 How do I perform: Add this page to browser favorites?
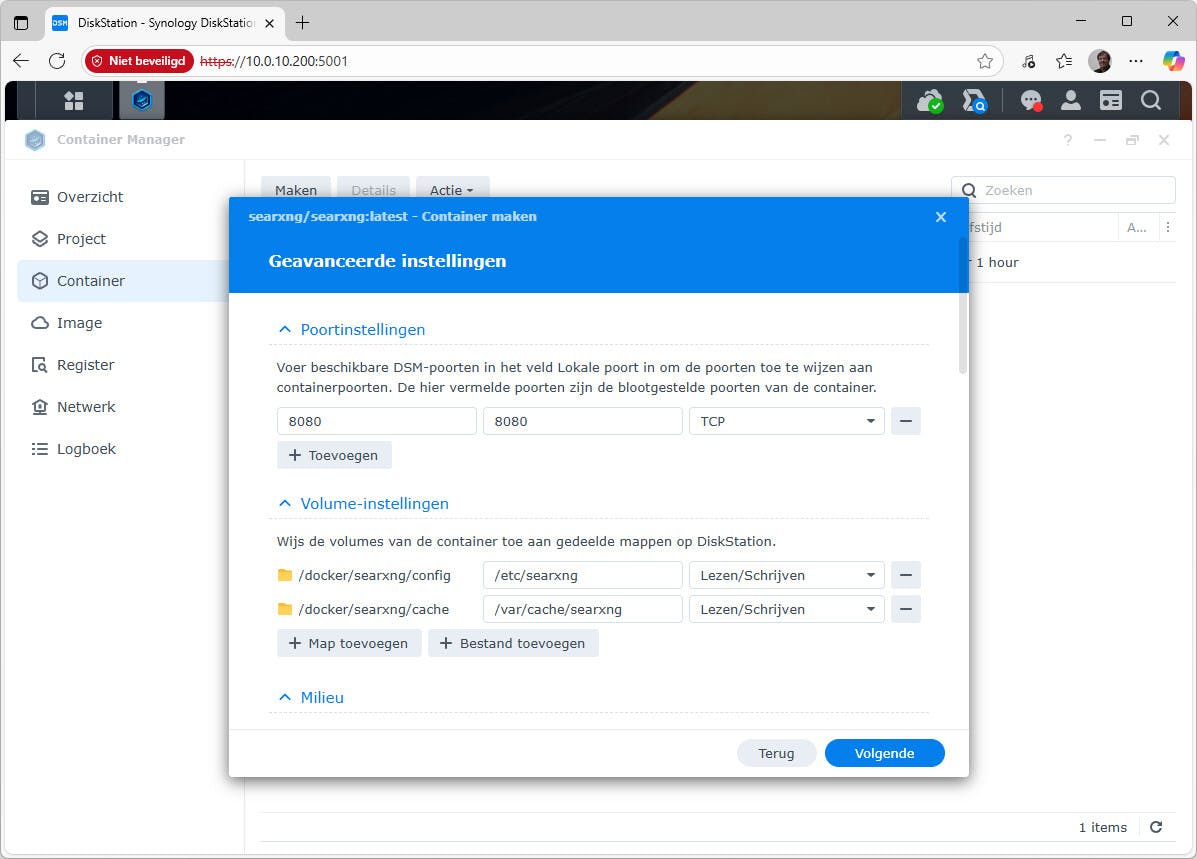(985, 61)
